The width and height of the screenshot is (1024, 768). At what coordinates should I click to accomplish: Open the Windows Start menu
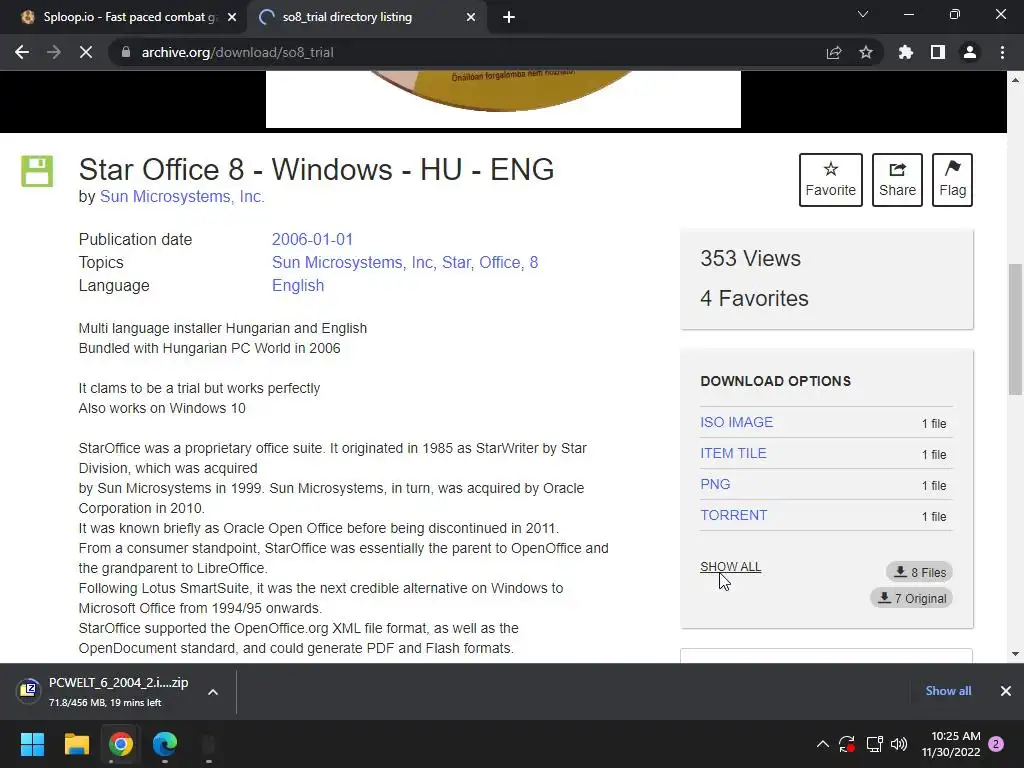click(32, 744)
